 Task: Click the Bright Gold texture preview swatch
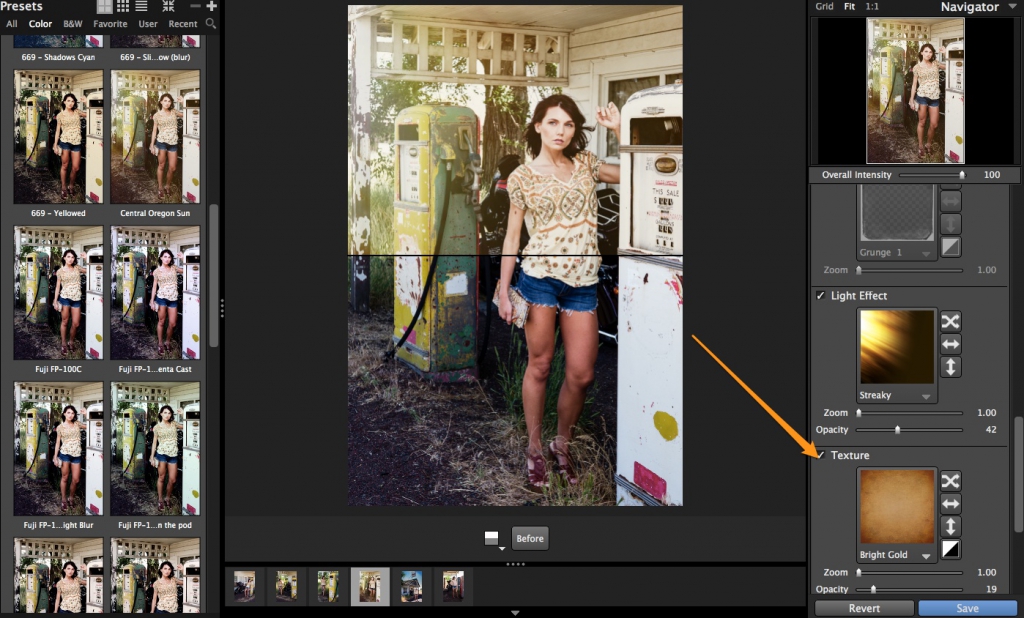897,506
